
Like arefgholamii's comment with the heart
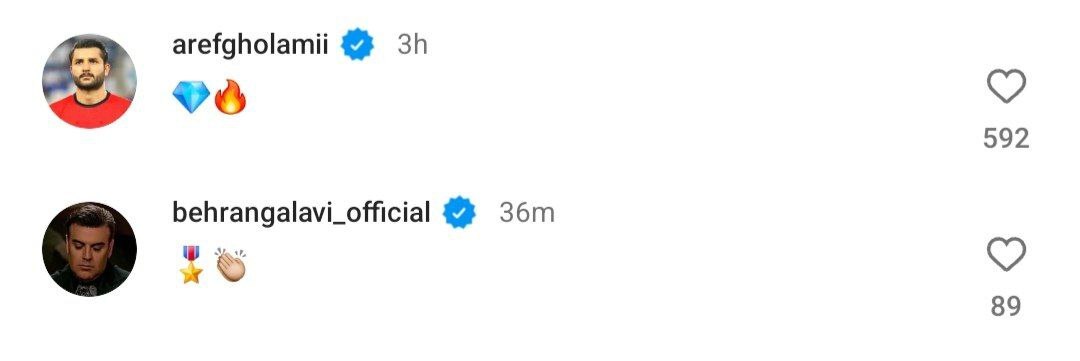[1006, 87]
